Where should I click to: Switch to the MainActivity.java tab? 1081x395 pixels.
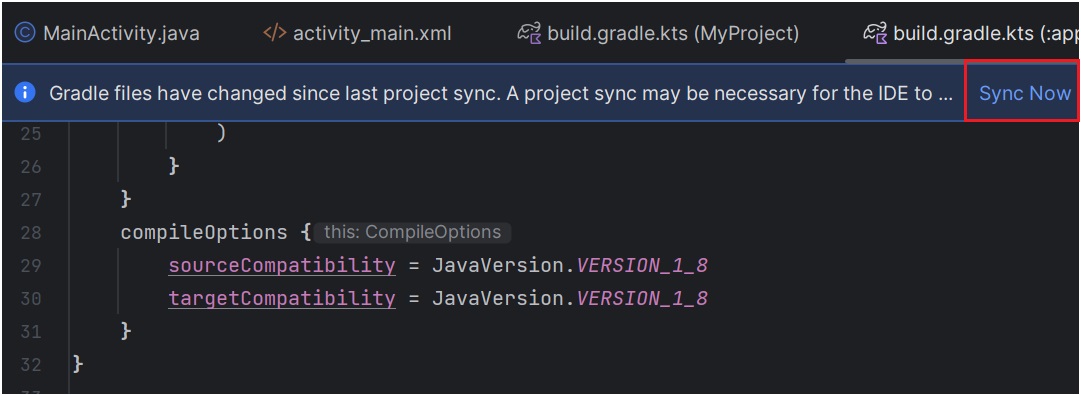tap(107, 32)
